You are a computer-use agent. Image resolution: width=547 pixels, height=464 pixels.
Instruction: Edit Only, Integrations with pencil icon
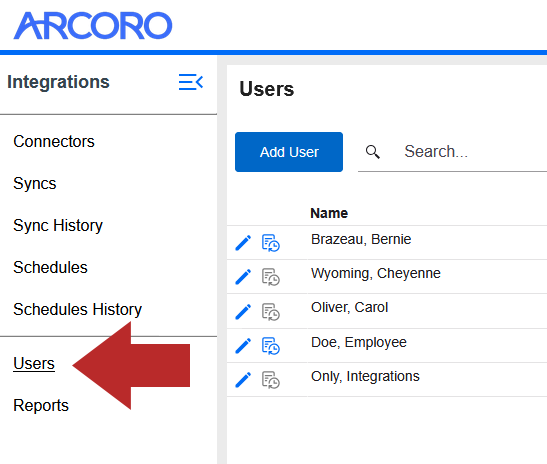click(243, 380)
